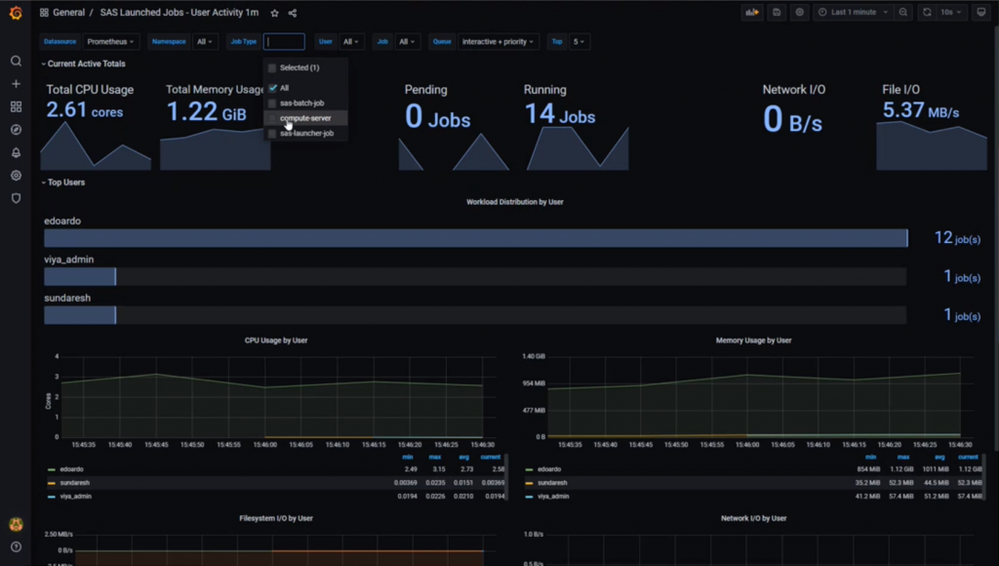Viewport: 999px width, 566px height.
Task: Open the Last 1 minute time picker
Action: pyautogui.click(x=853, y=12)
